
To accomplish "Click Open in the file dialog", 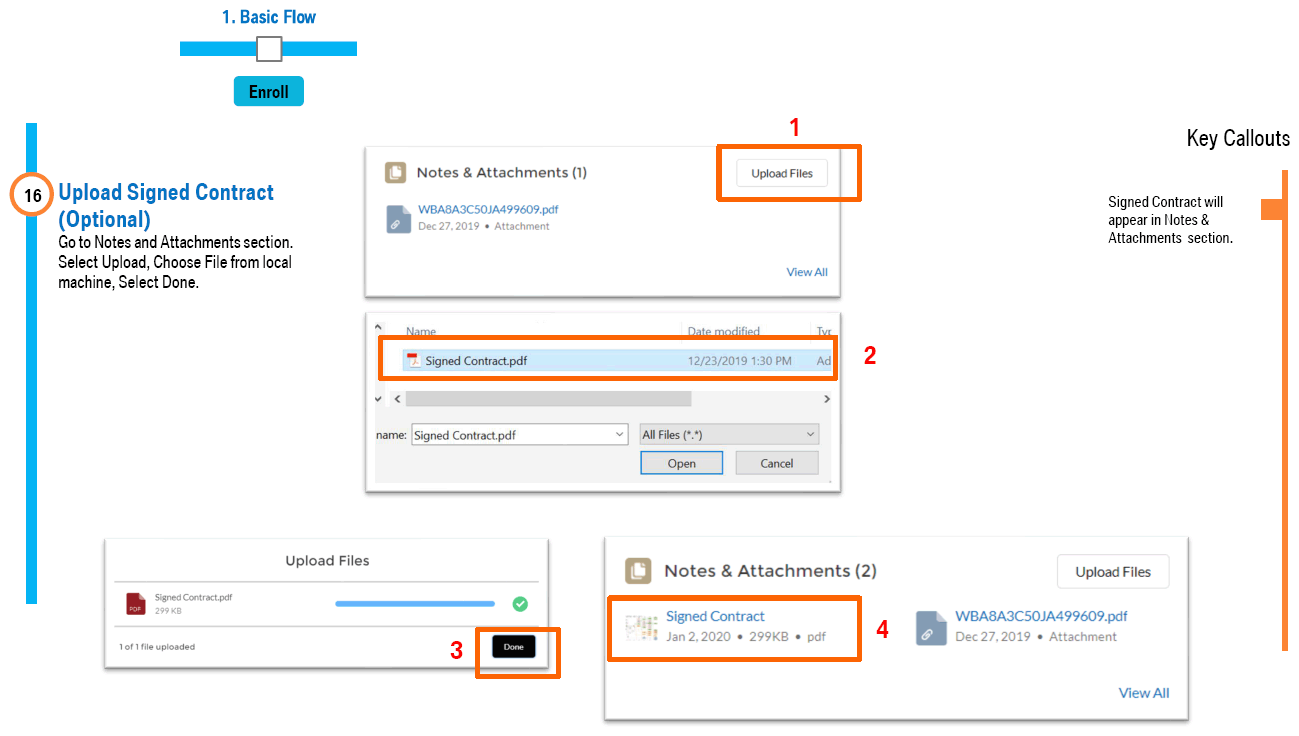I will click(x=682, y=463).
